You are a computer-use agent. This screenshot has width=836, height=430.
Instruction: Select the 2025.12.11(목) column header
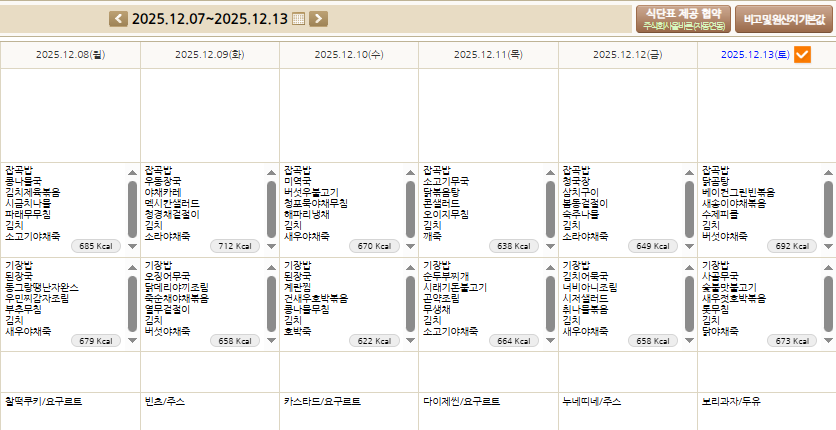point(488,55)
